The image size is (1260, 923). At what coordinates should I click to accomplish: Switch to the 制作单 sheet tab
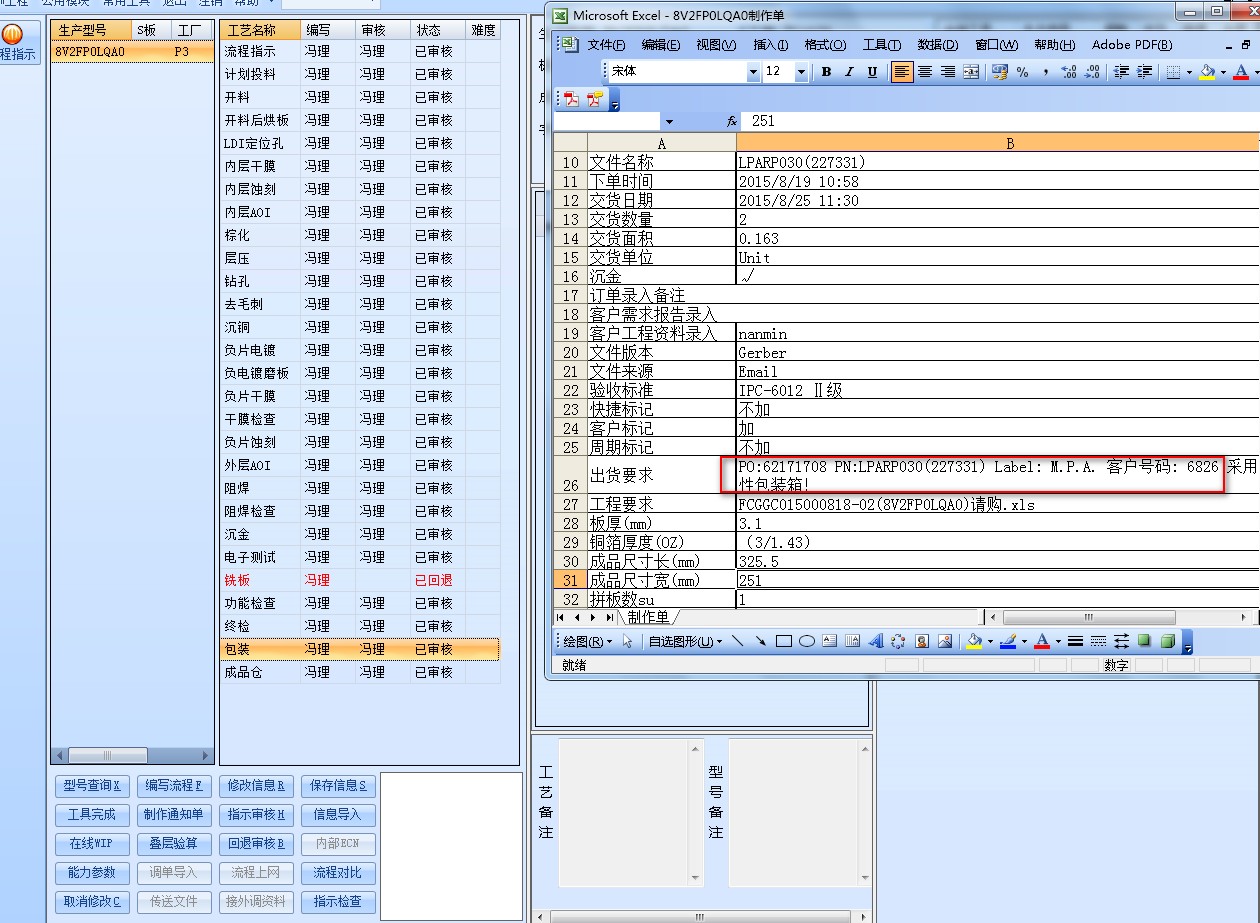648,617
